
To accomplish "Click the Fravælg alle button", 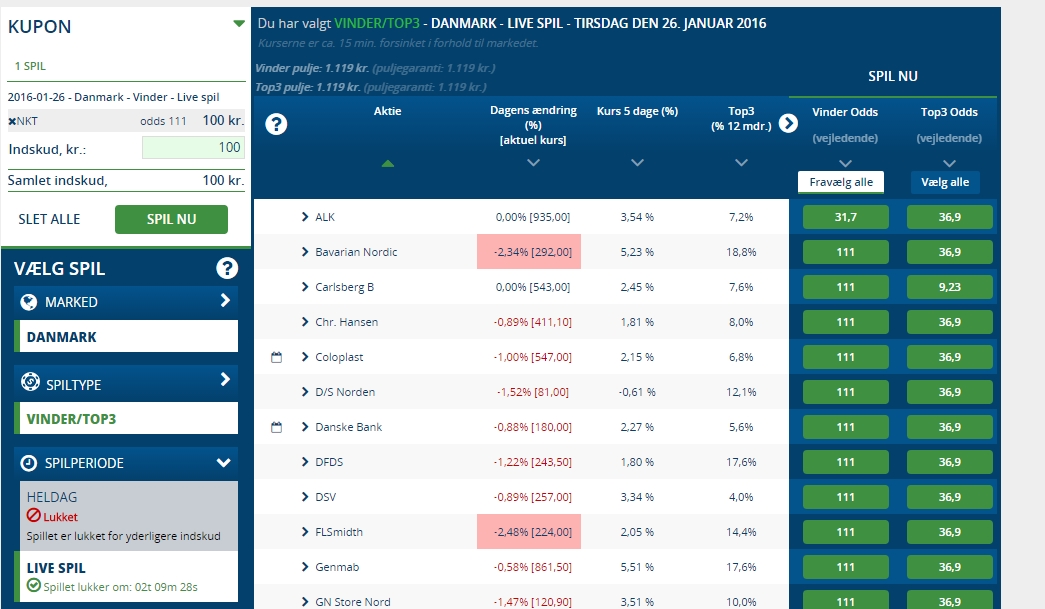I will [x=841, y=183].
